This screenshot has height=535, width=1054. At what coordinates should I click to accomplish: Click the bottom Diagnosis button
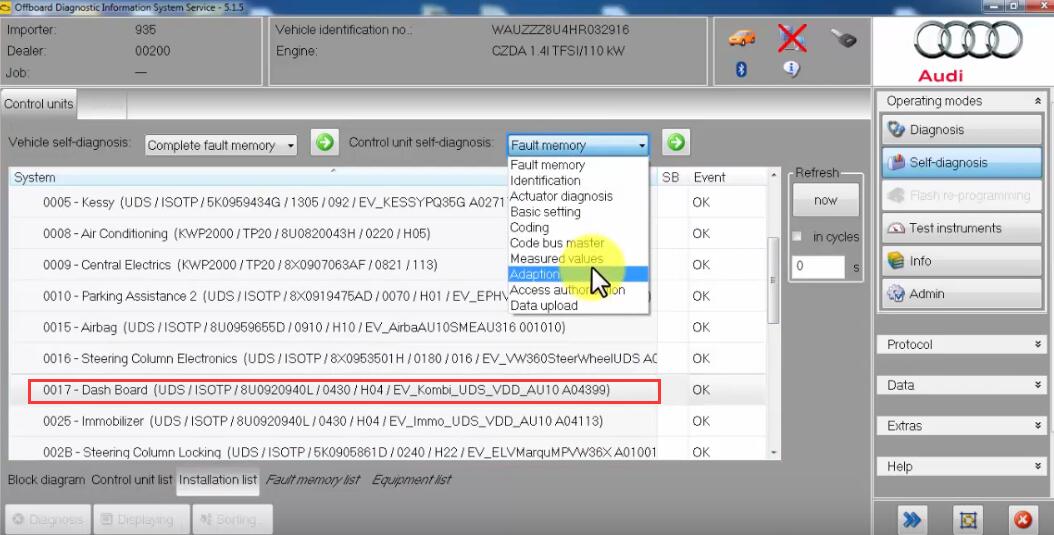(x=48, y=520)
